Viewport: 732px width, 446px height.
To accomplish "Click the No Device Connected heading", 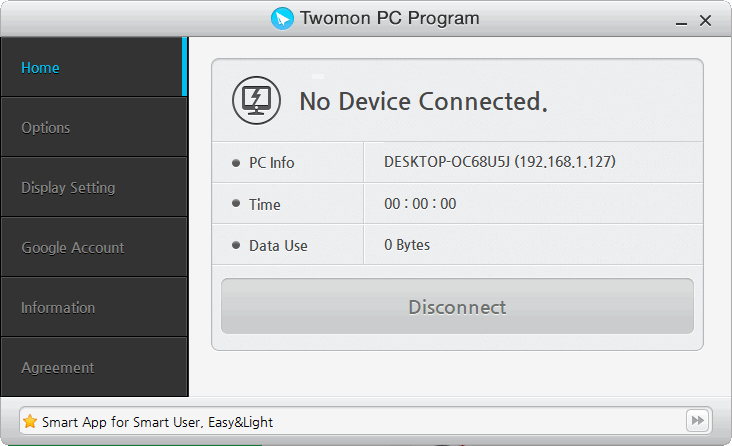I will (423, 101).
